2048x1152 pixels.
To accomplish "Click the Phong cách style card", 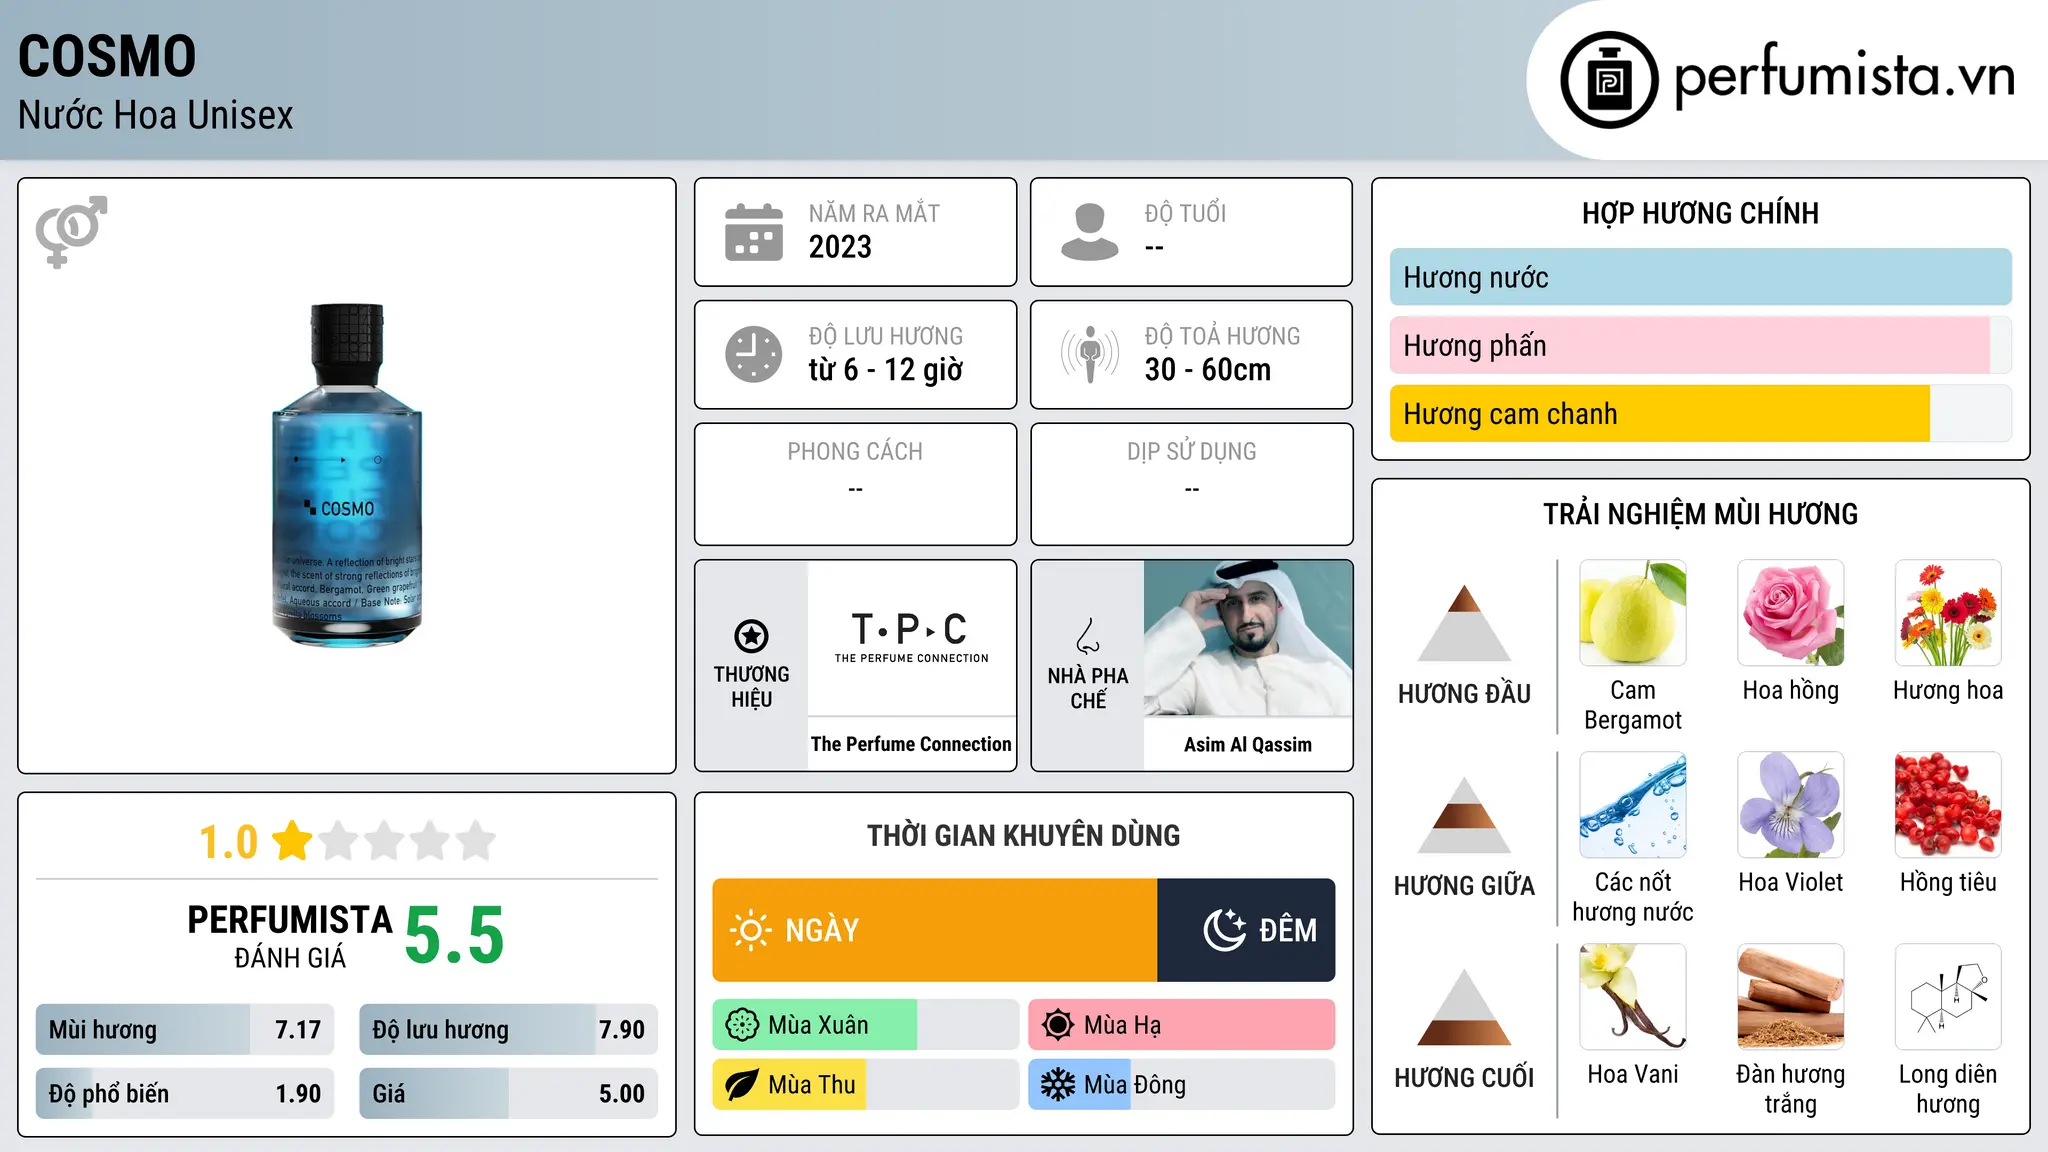I will 855,484.
